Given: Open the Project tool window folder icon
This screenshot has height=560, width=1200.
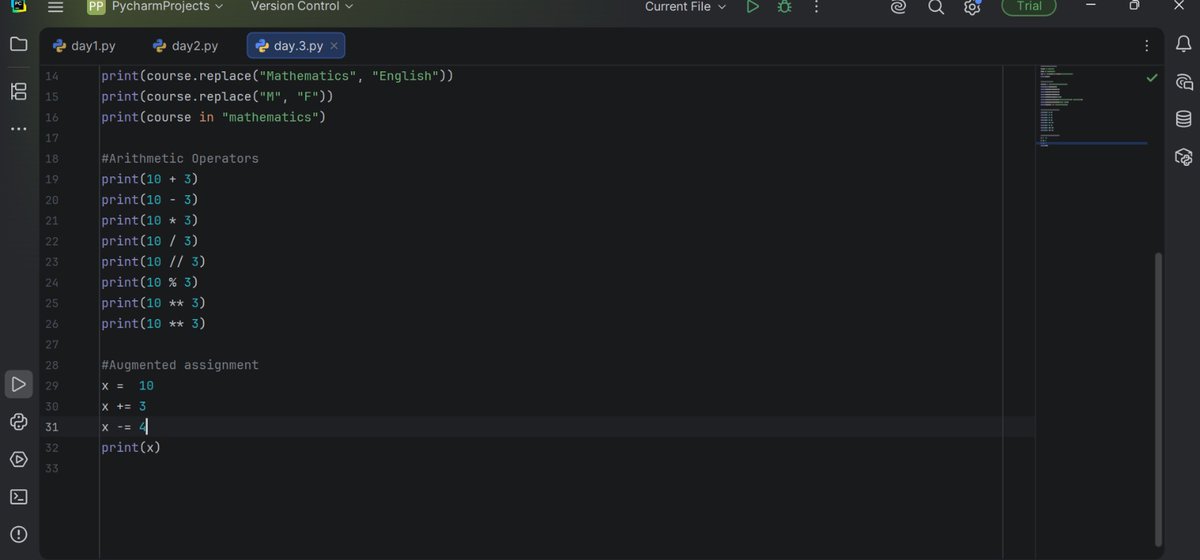Looking at the screenshot, I should (x=18, y=45).
